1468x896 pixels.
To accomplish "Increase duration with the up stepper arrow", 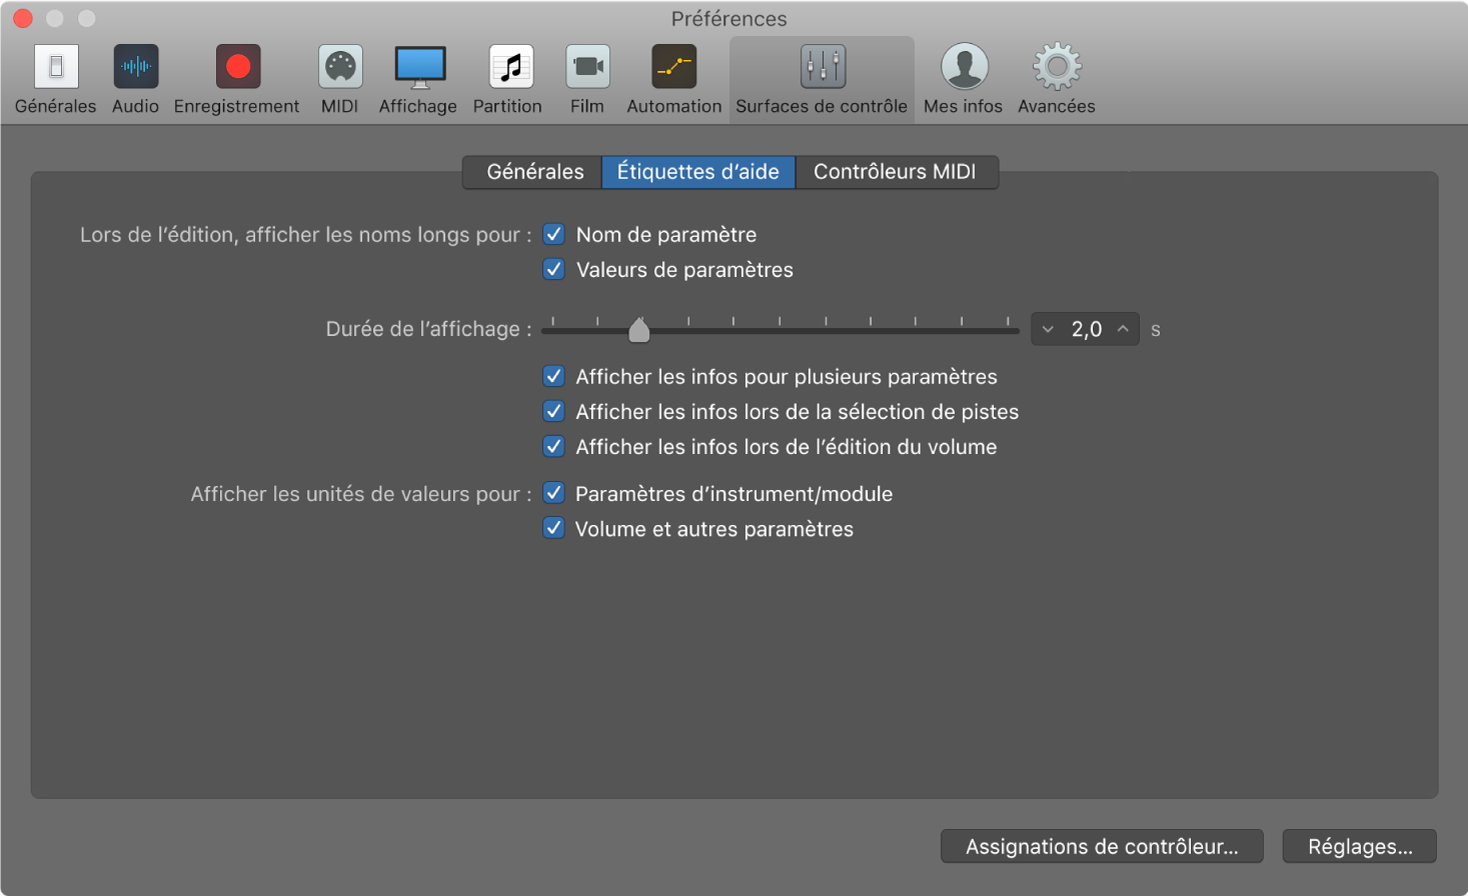I will click(1124, 329).
